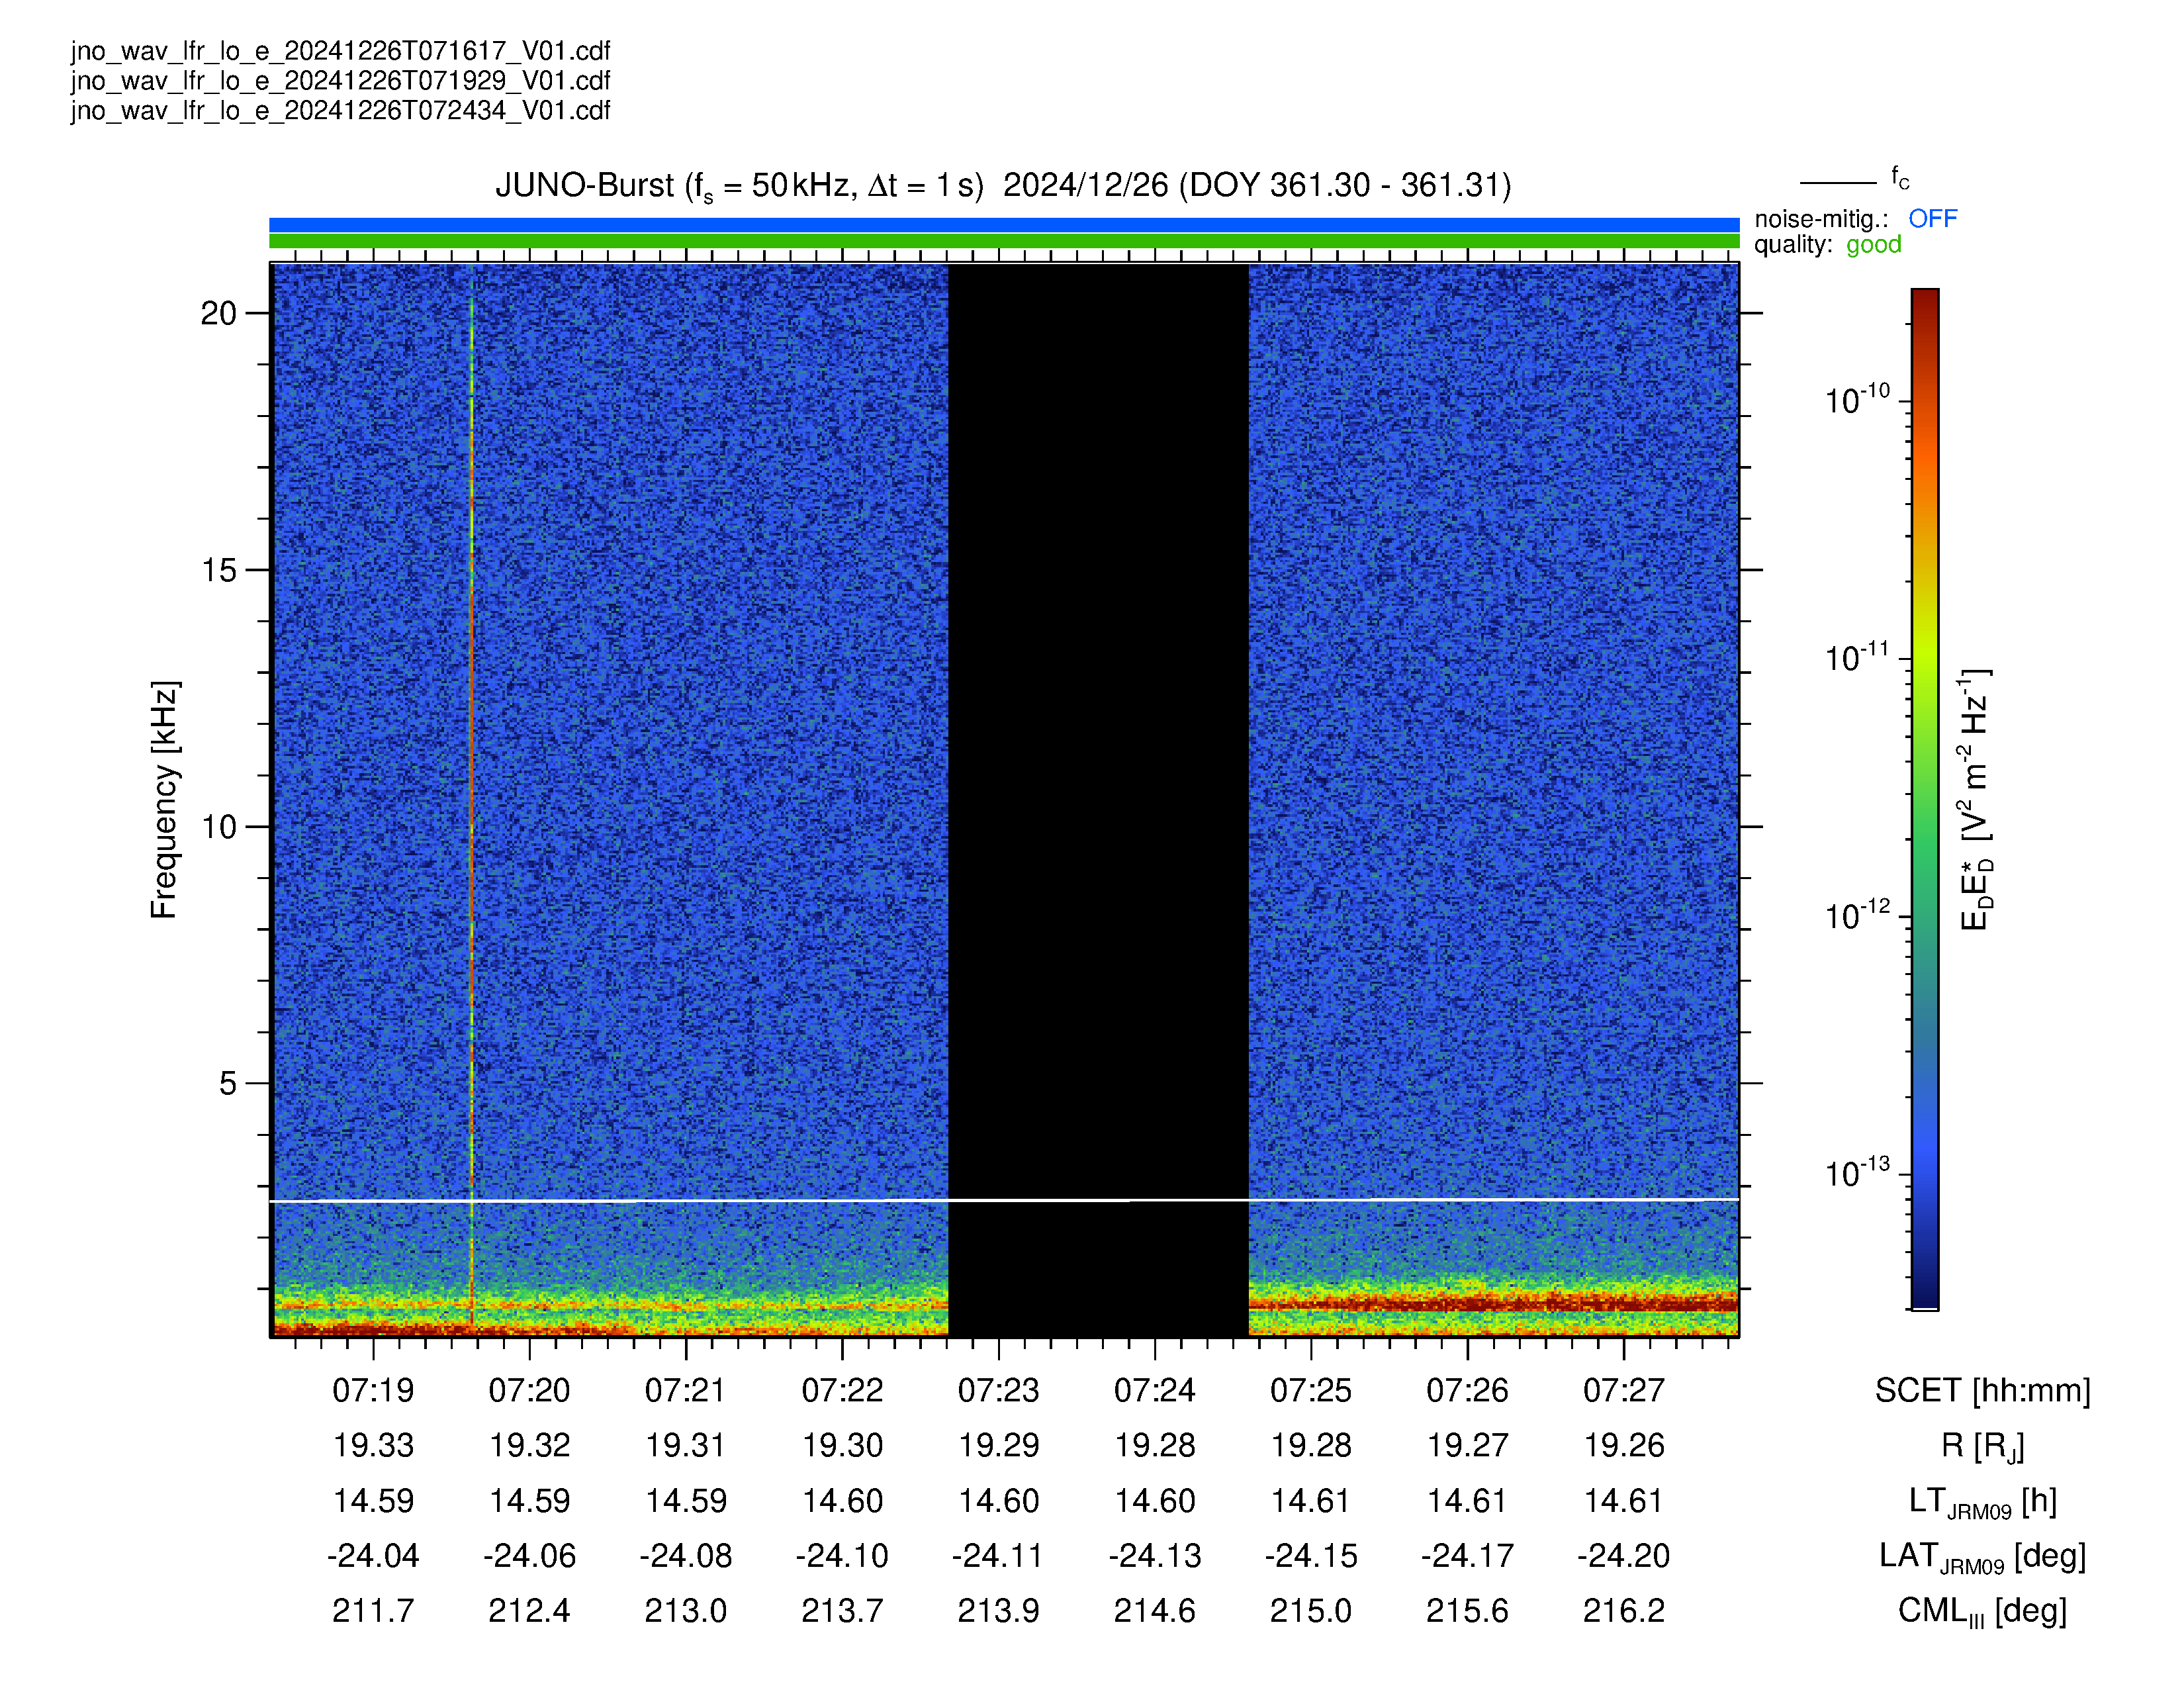Click the green 'good' quality label
Image resolution: width=2184 pixels, height=1688 pixels.
pyautogui.click(x=1873, y=246)
